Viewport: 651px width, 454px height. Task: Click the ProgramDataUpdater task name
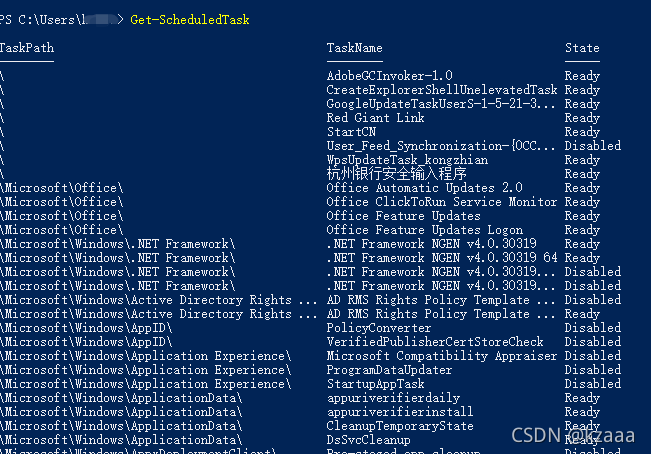click(389, 370)
